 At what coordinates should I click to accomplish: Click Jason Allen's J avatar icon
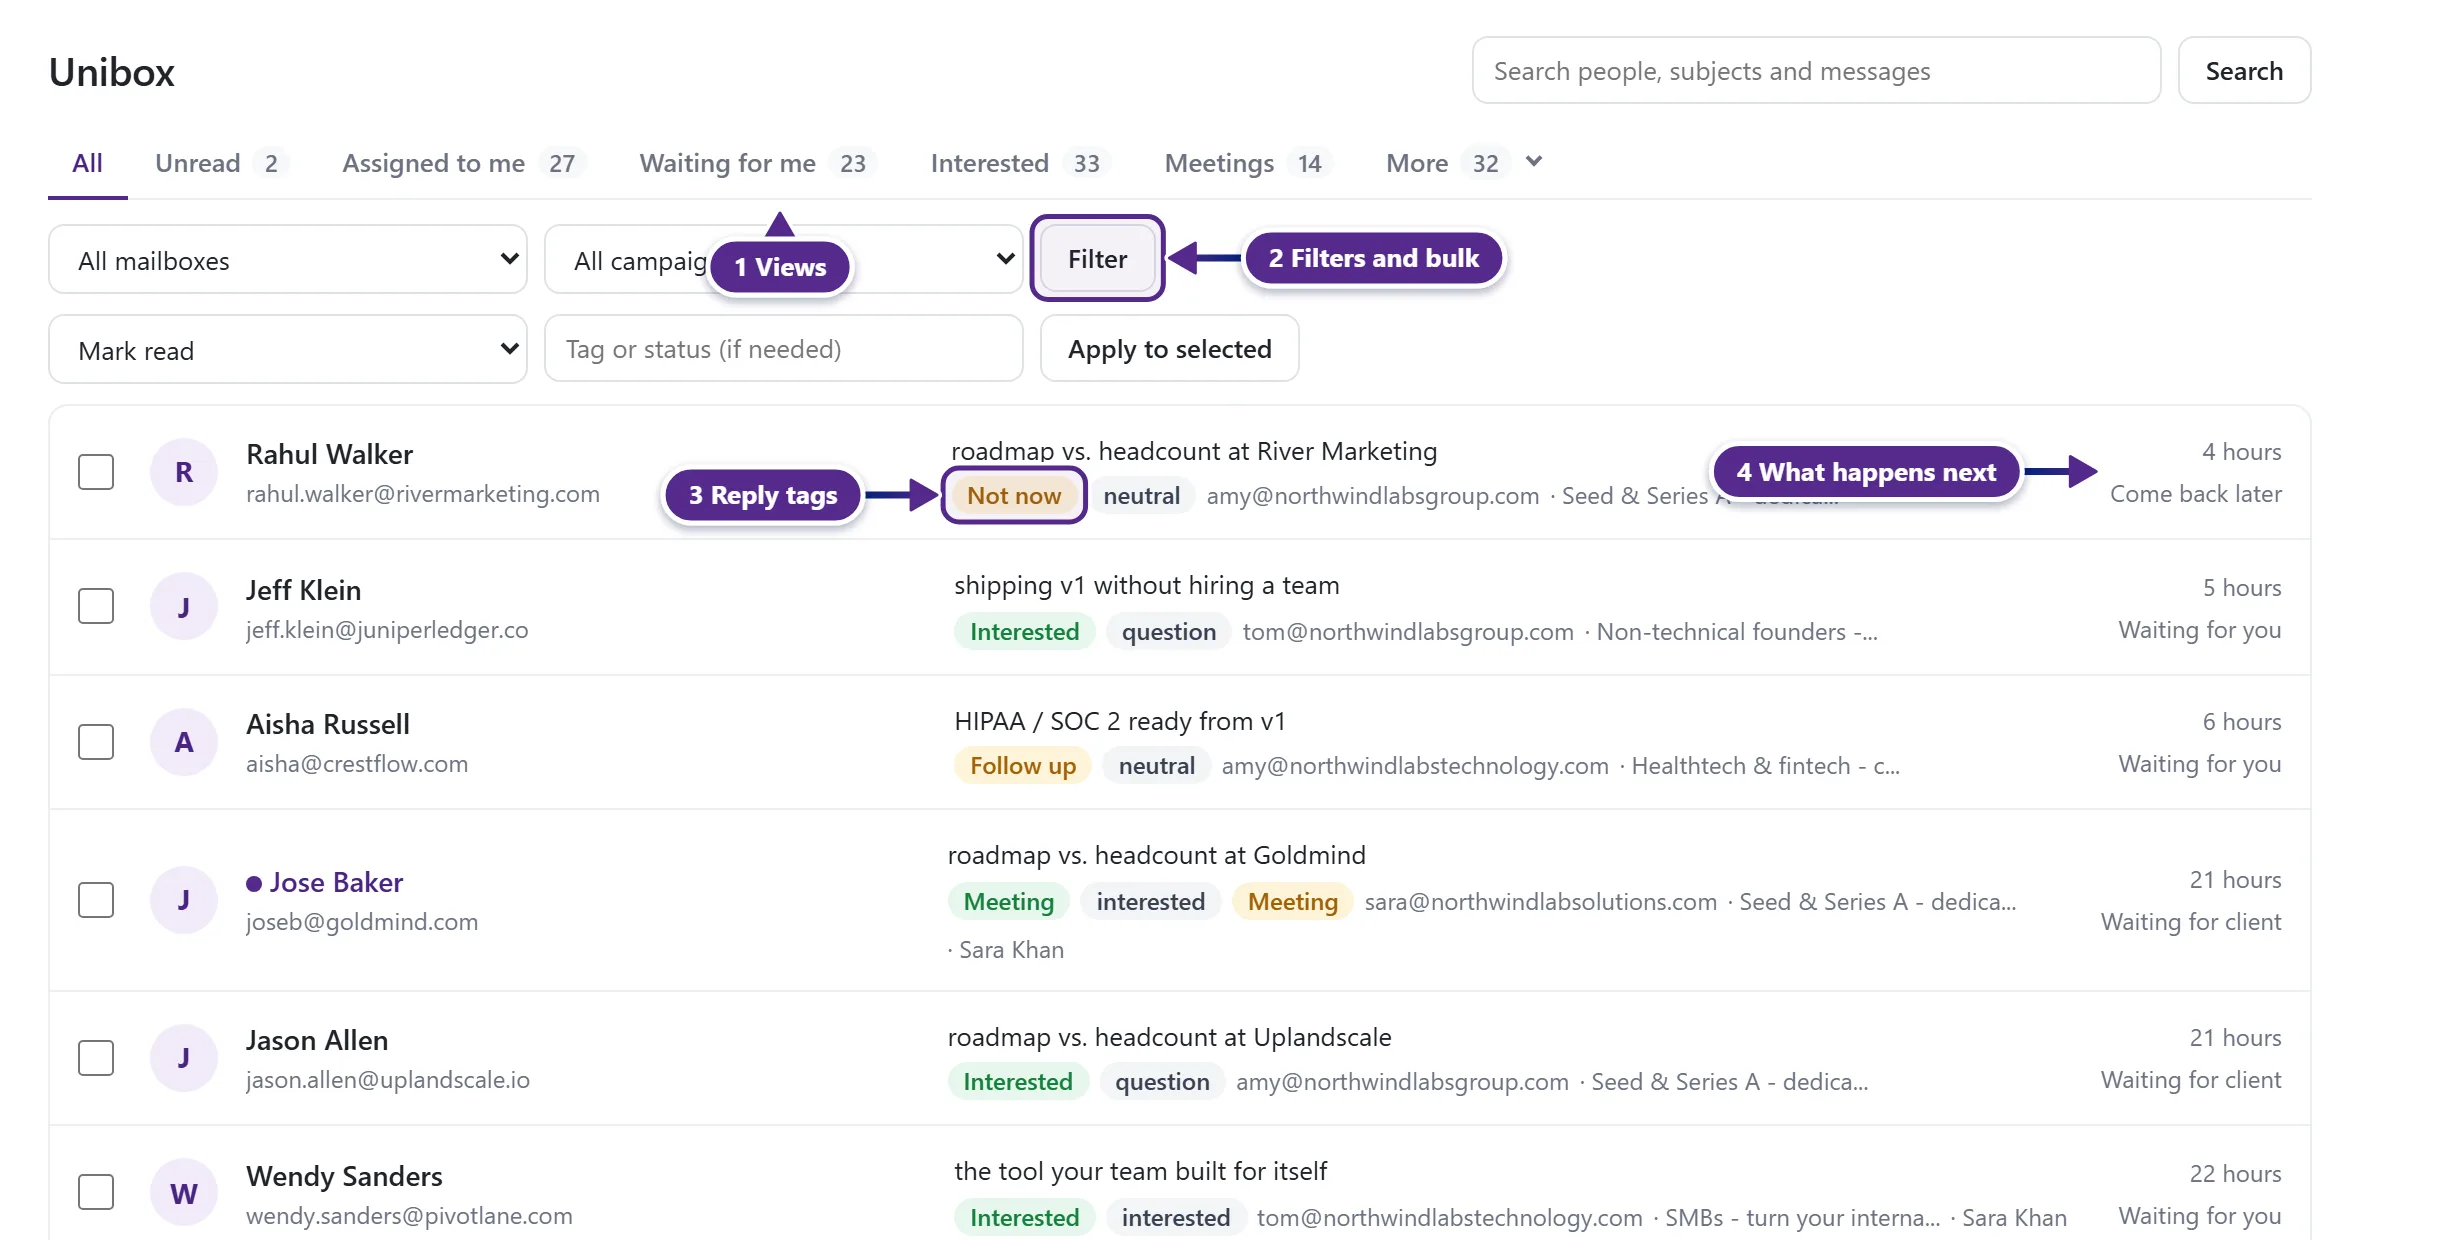[x=184, y=1058]
